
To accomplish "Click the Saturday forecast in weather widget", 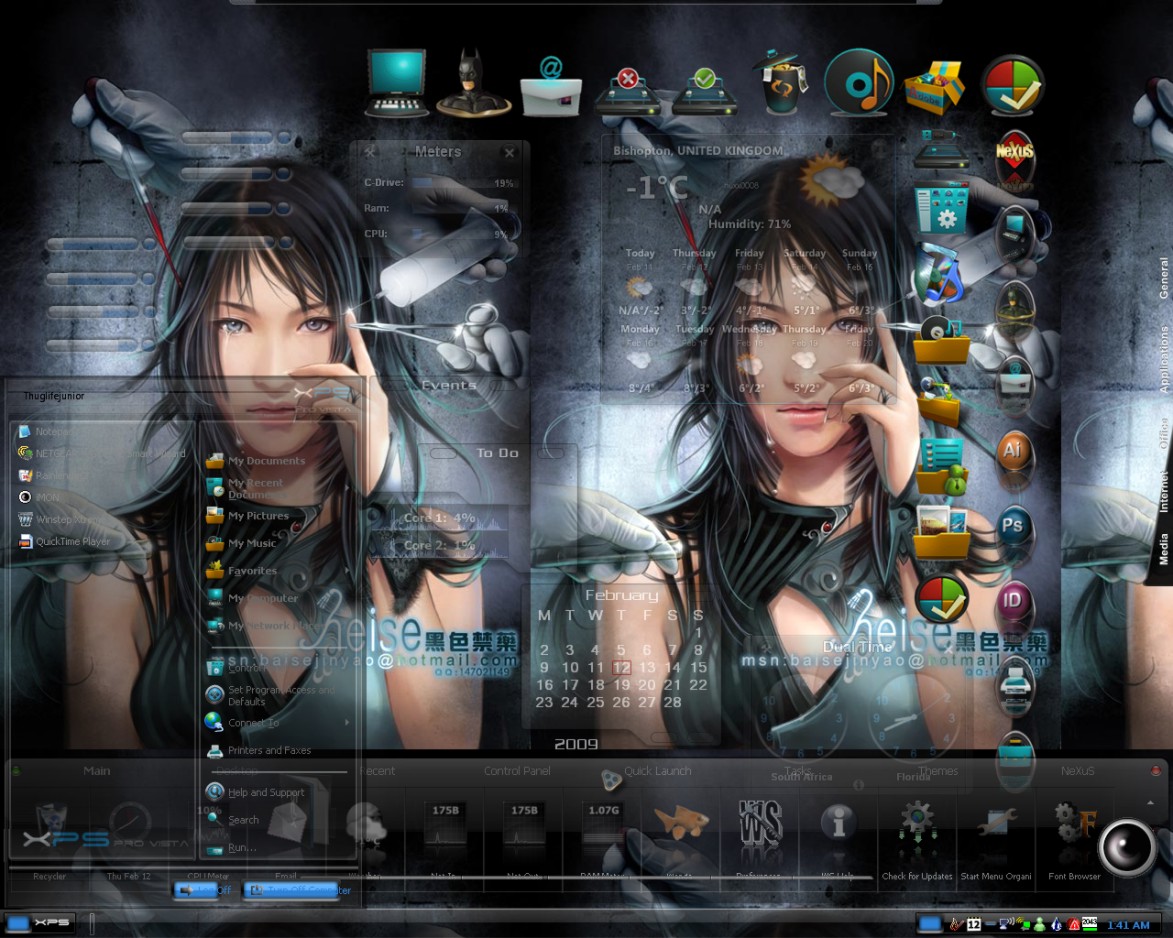I will point(805,281).
